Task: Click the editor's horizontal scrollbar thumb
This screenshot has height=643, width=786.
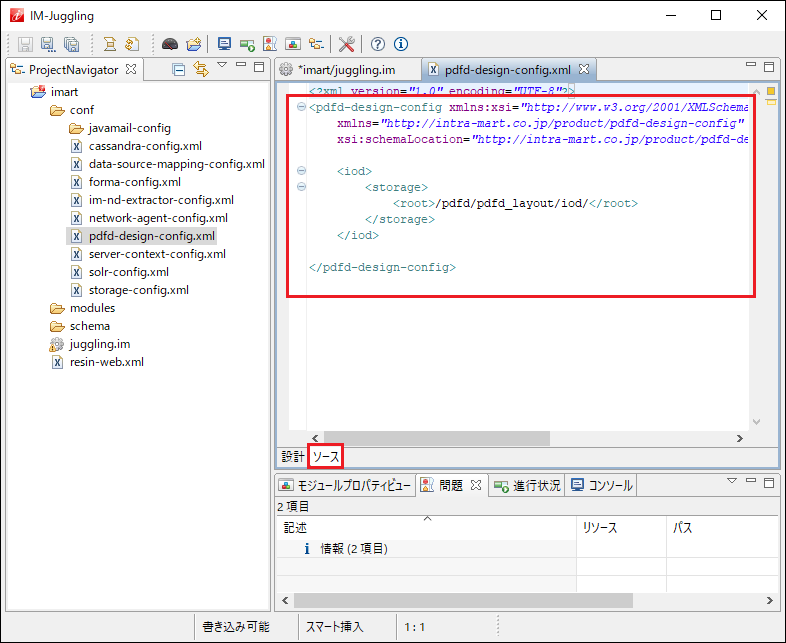Action: (436, 438)
